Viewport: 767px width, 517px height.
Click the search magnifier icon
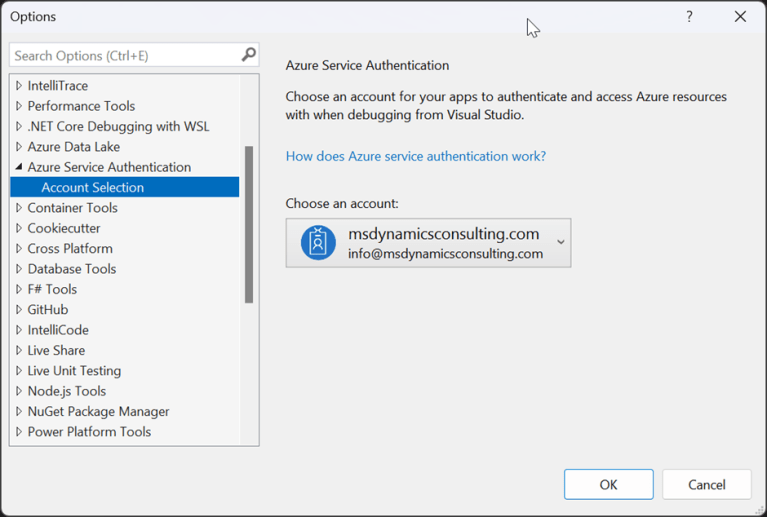click(248, 54)
